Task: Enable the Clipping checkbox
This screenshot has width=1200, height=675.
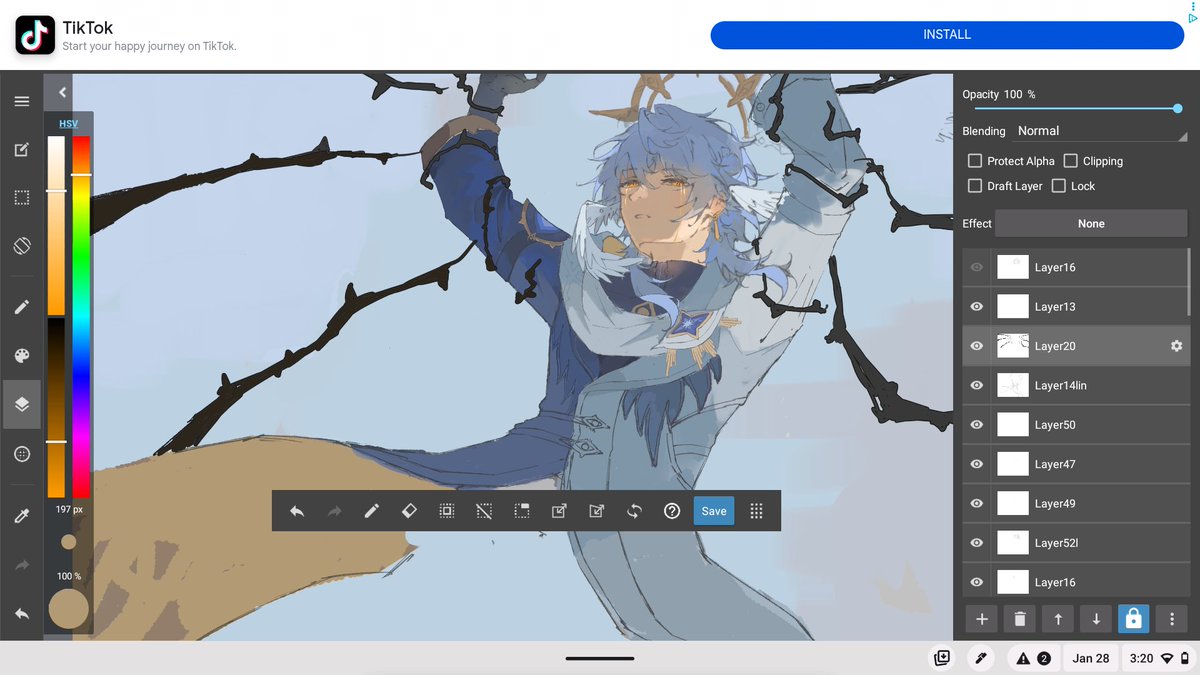Action: 1071,160
